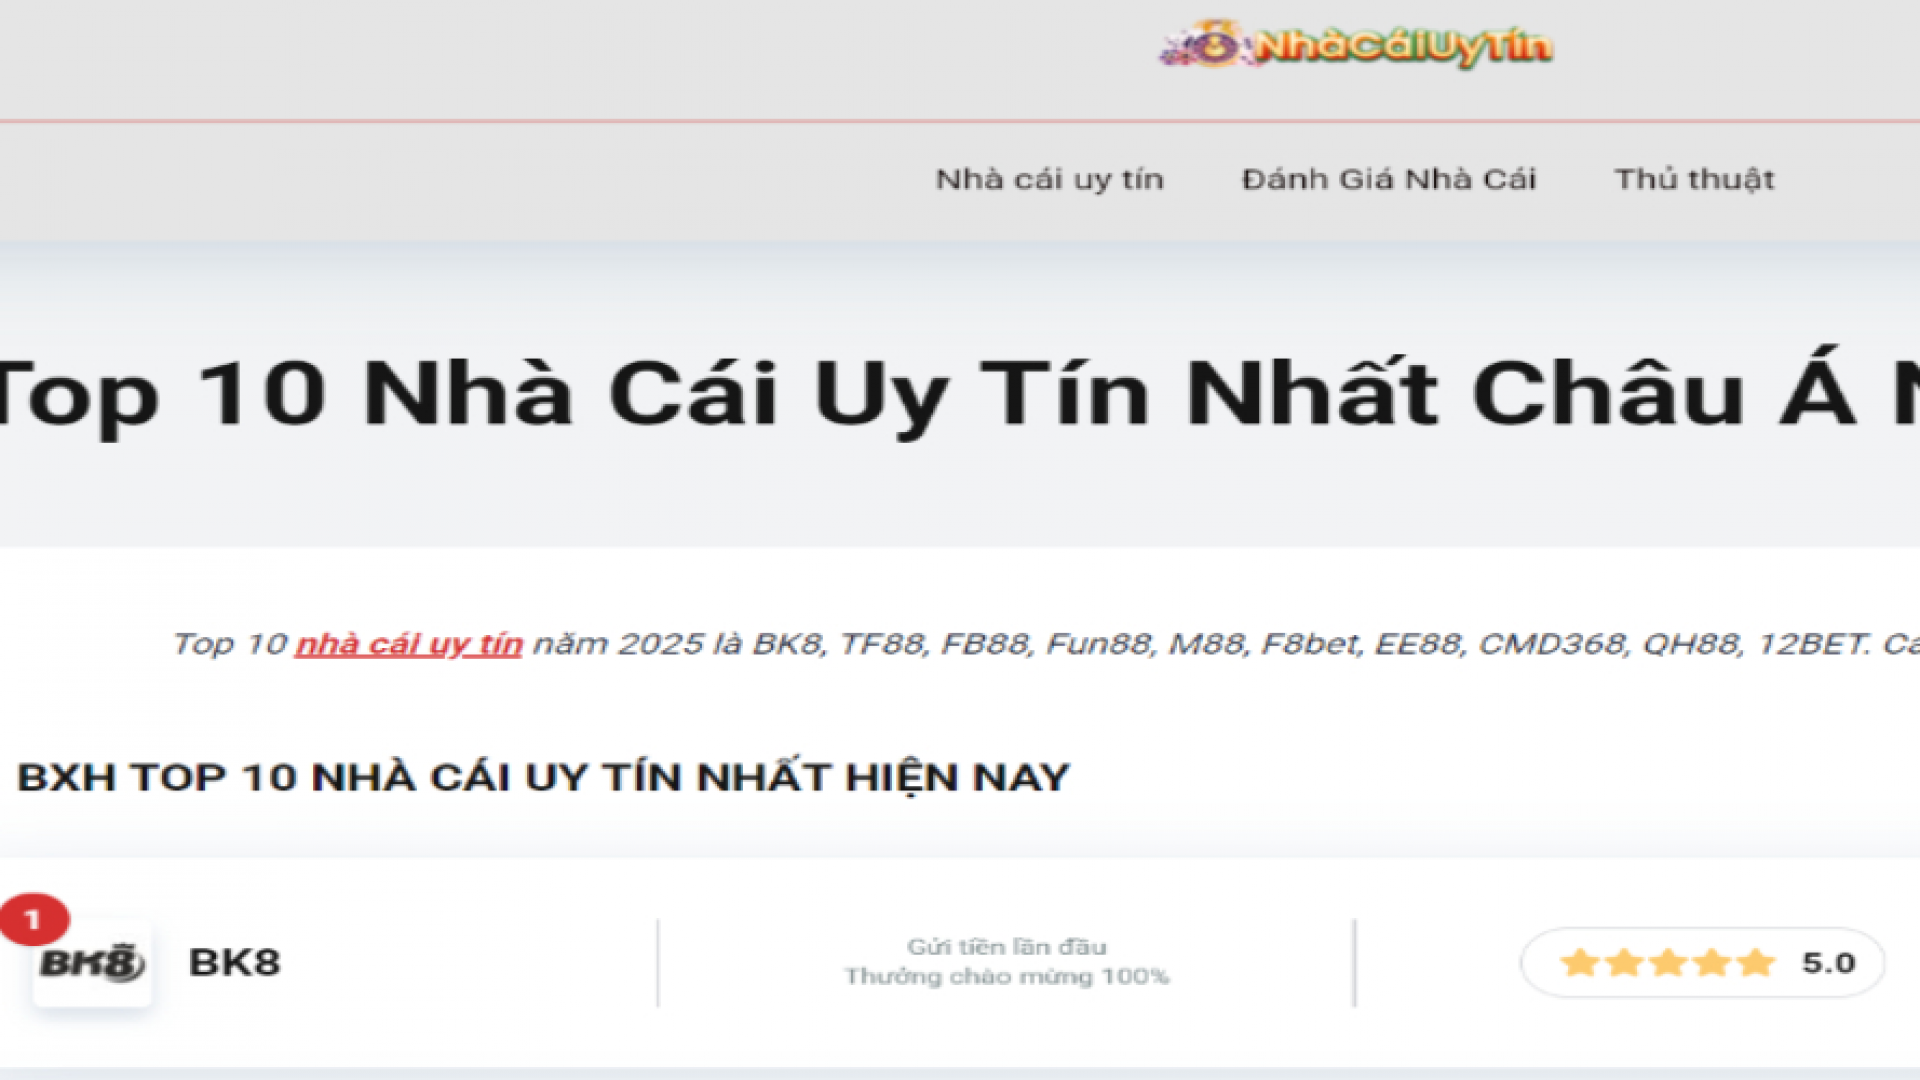Click the BK8 logo thumbnail
The image size is (1920, 1080).
click(92, 963)
